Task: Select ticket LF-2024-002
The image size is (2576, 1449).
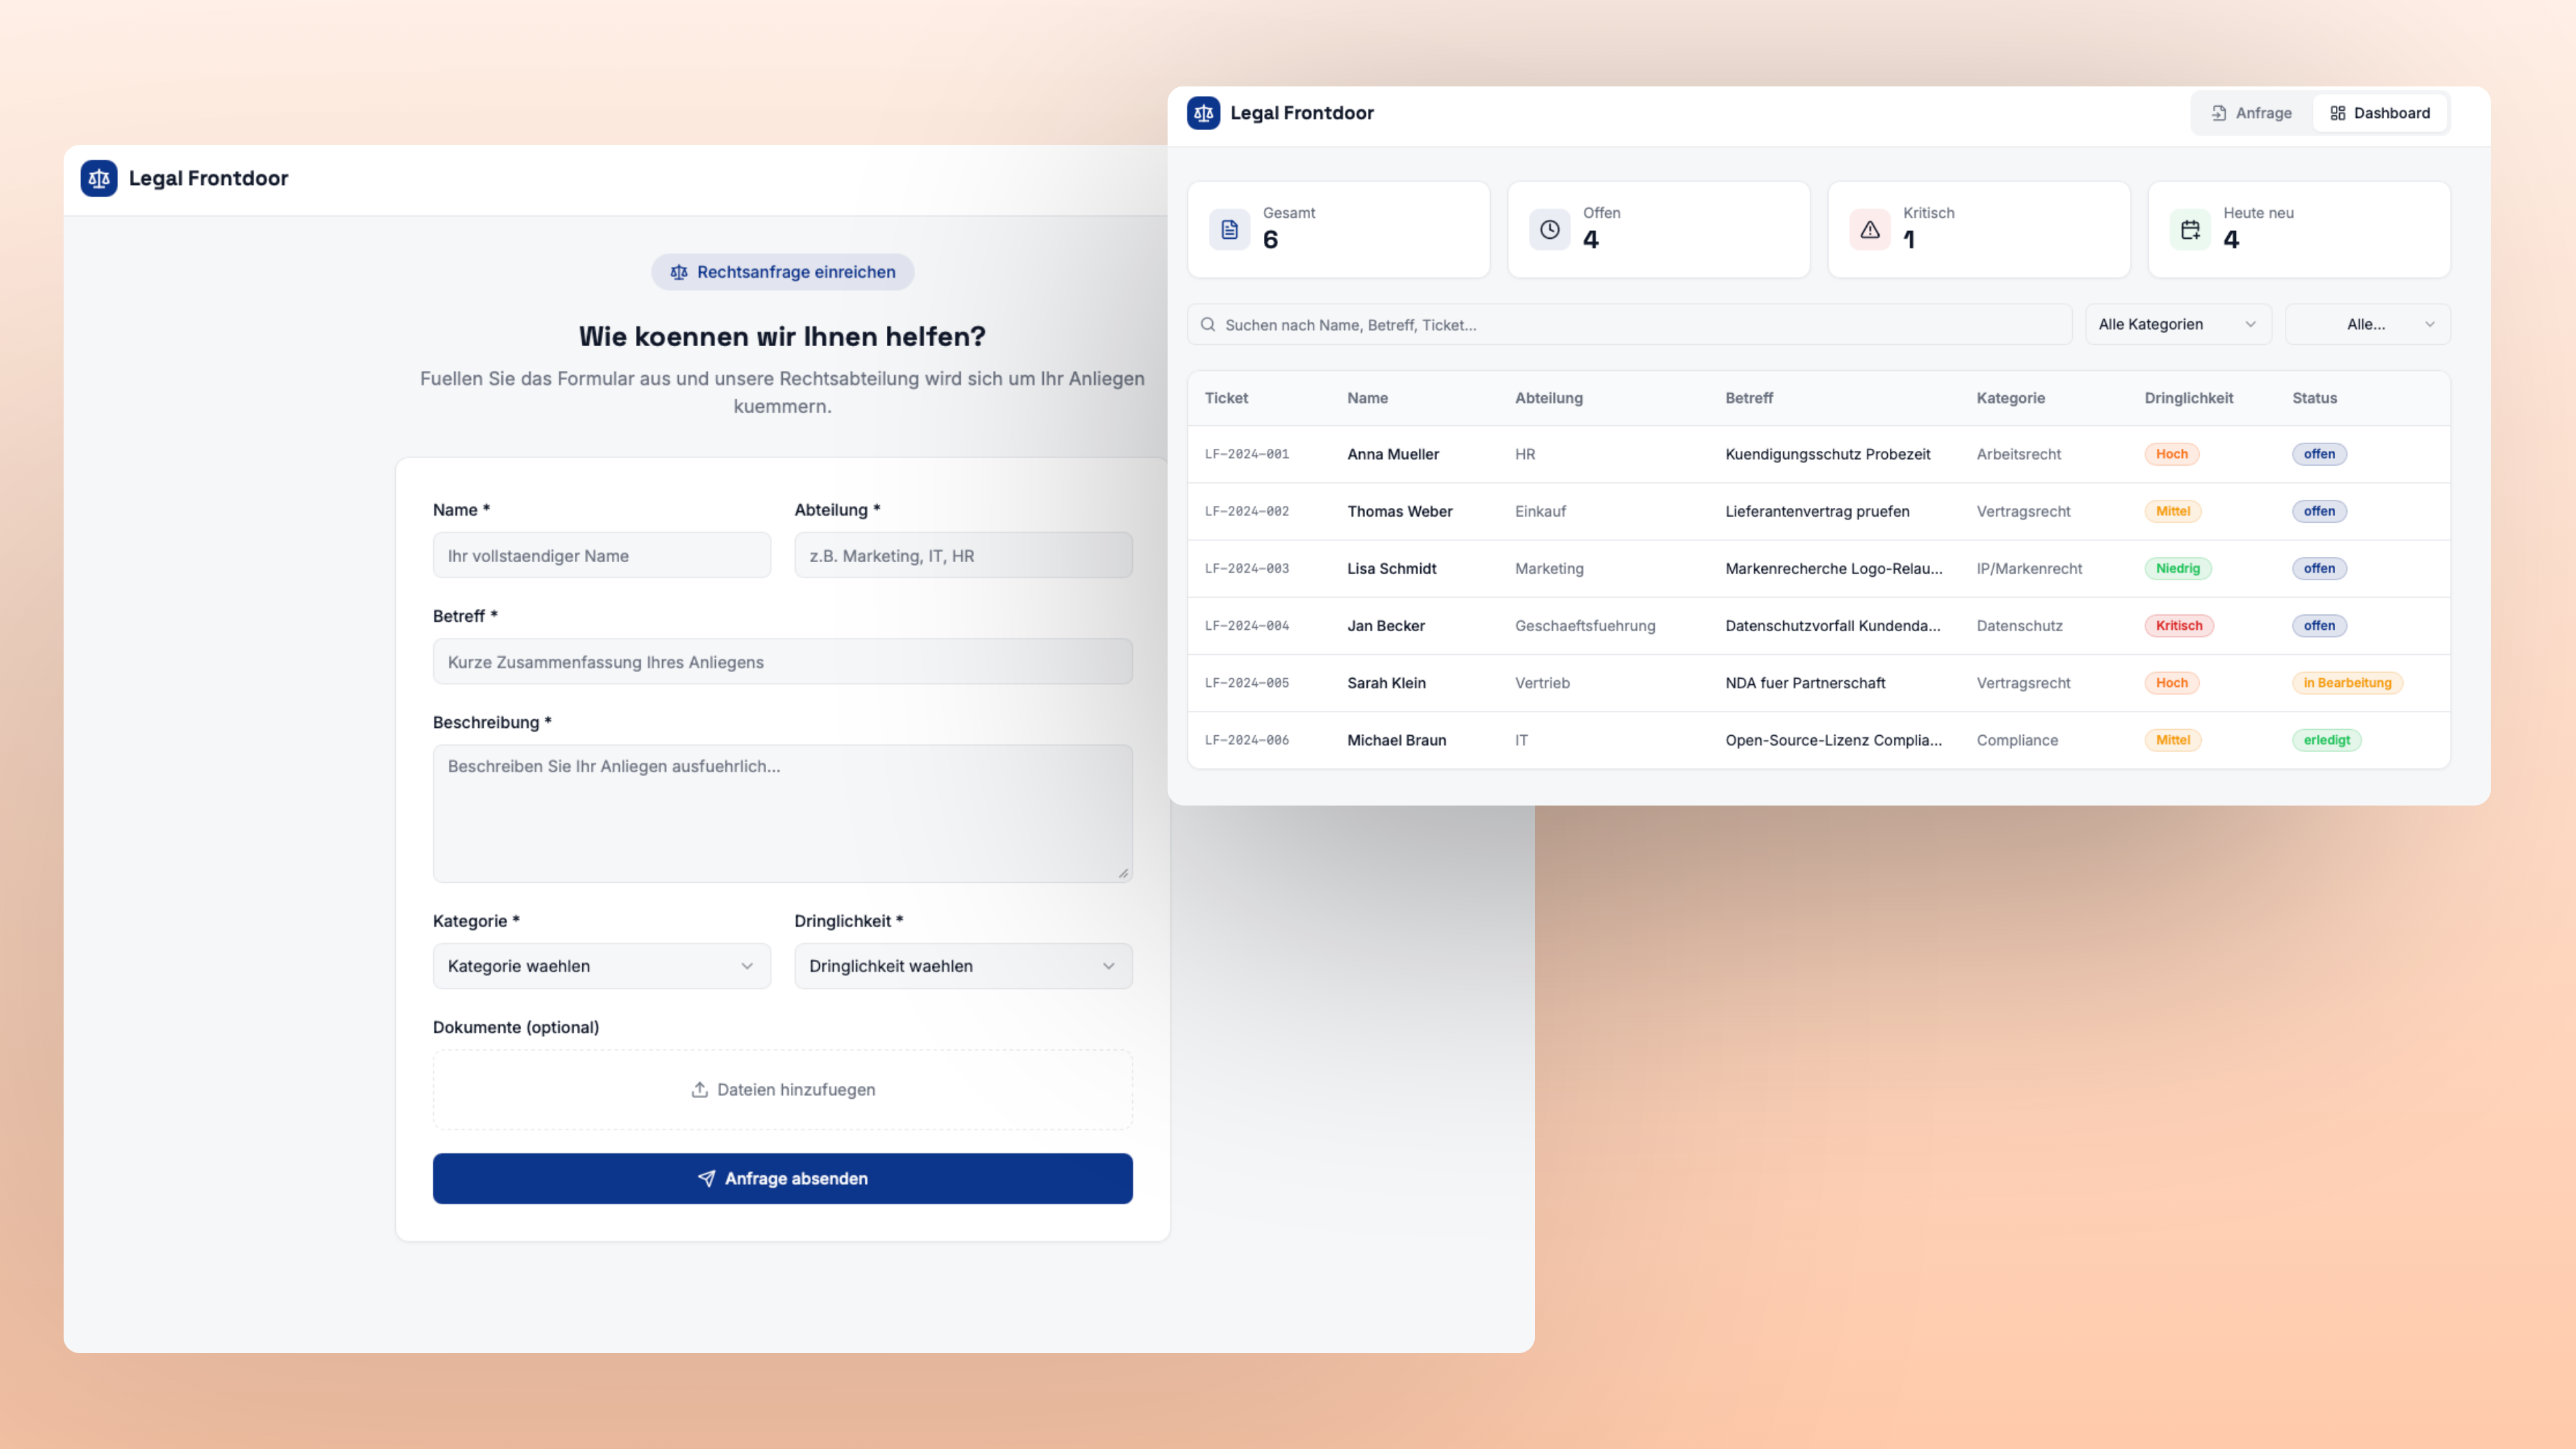Action: tap(1246, 511)
